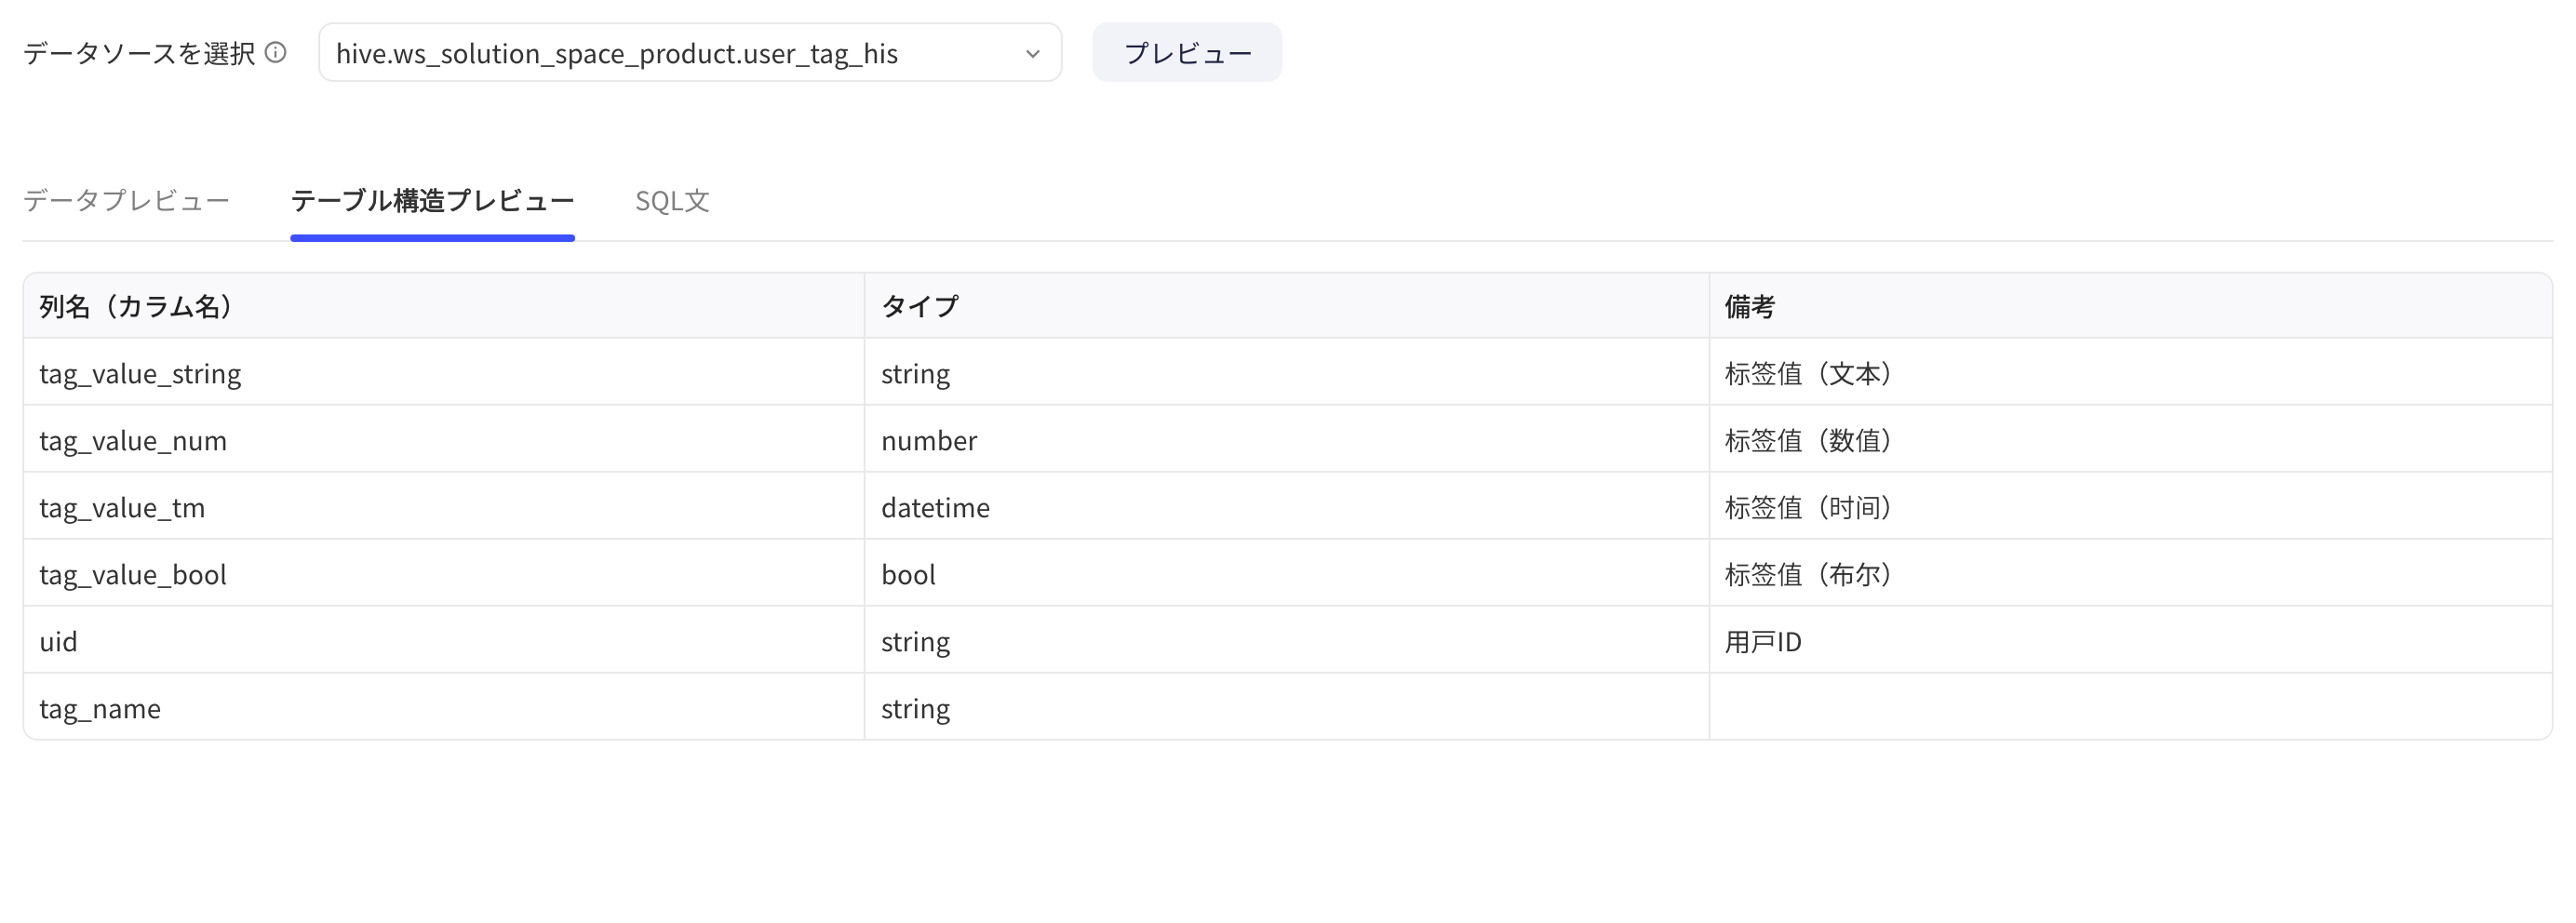Click the string type in tag_value_string row
This screenshot has height=923, width=2576.
pyautogui.click(x=1287, y=372)
